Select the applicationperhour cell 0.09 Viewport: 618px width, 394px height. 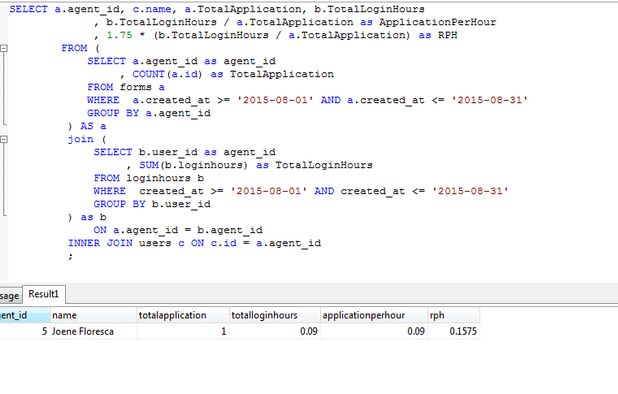(374, 331)
